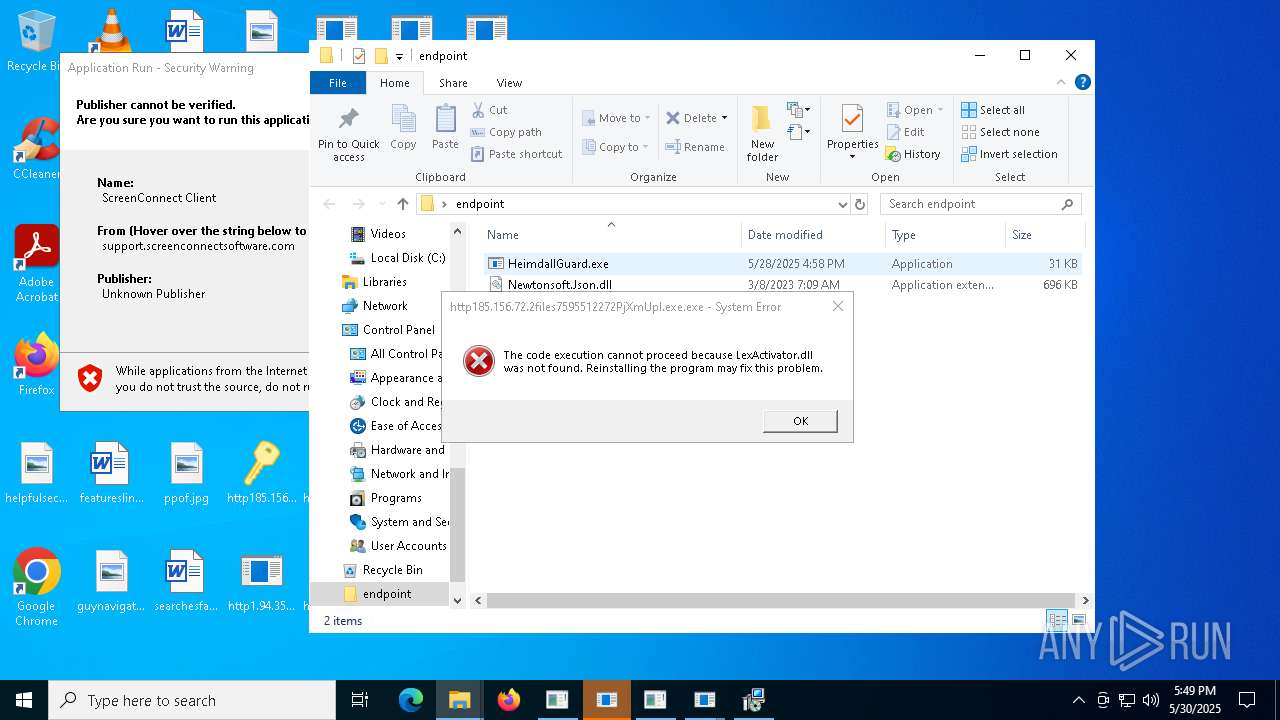1280x720 pixels.
Task: Click the New folder icon
Action: click(x=762, y=119)
